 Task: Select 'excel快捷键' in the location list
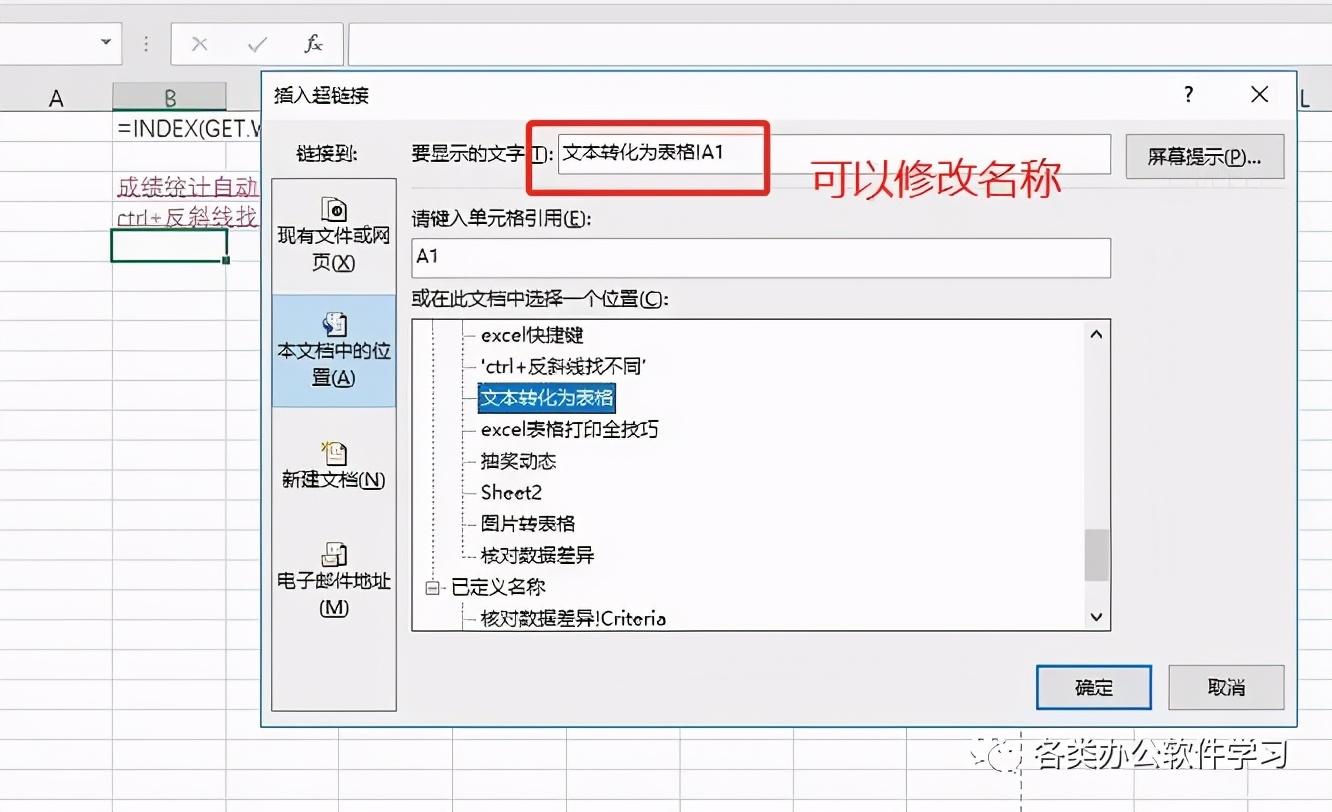[x=532, y=335]
